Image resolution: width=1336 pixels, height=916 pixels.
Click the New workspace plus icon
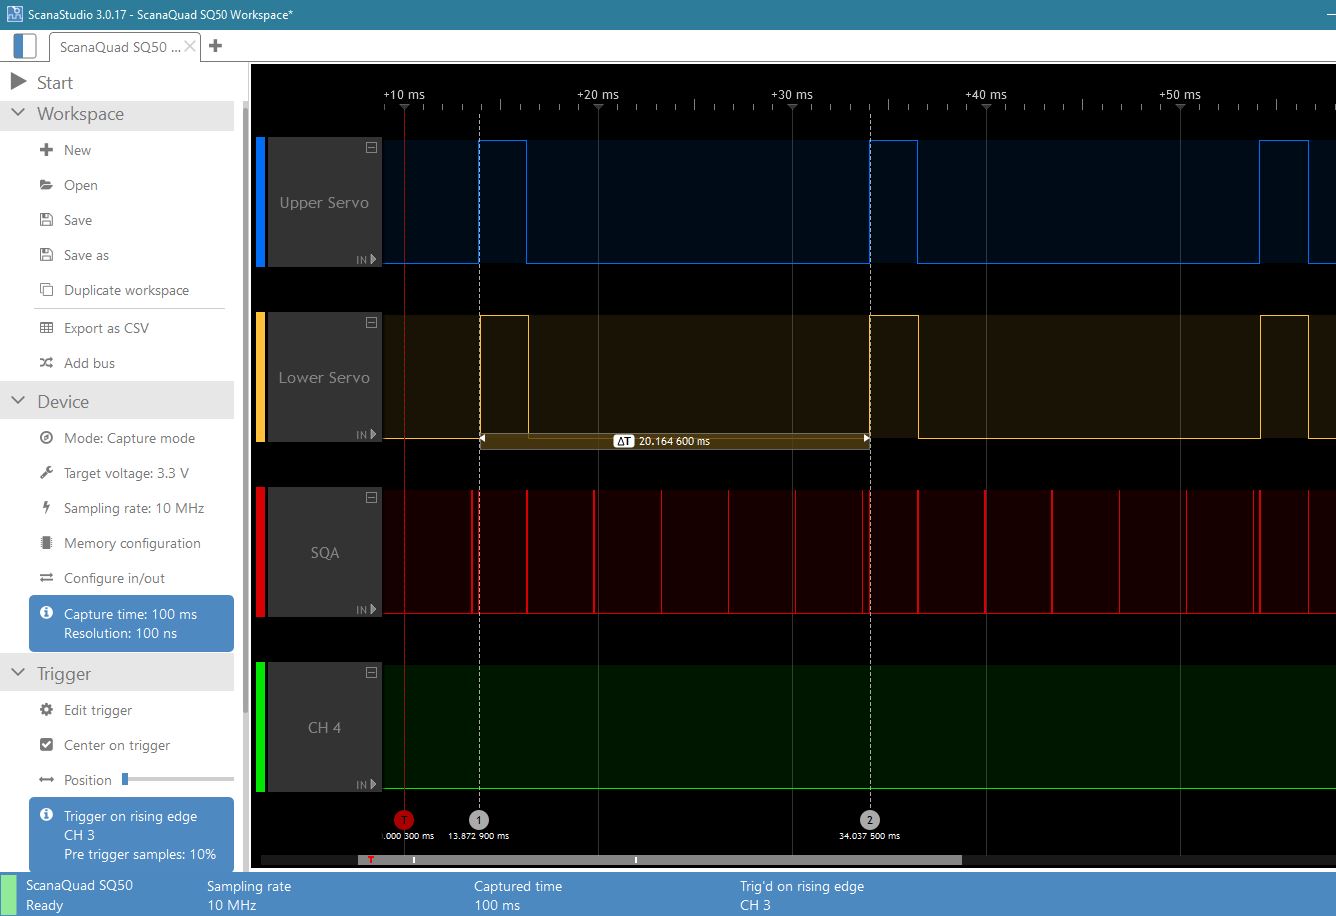pyautogui.click(x=46, y=150)
